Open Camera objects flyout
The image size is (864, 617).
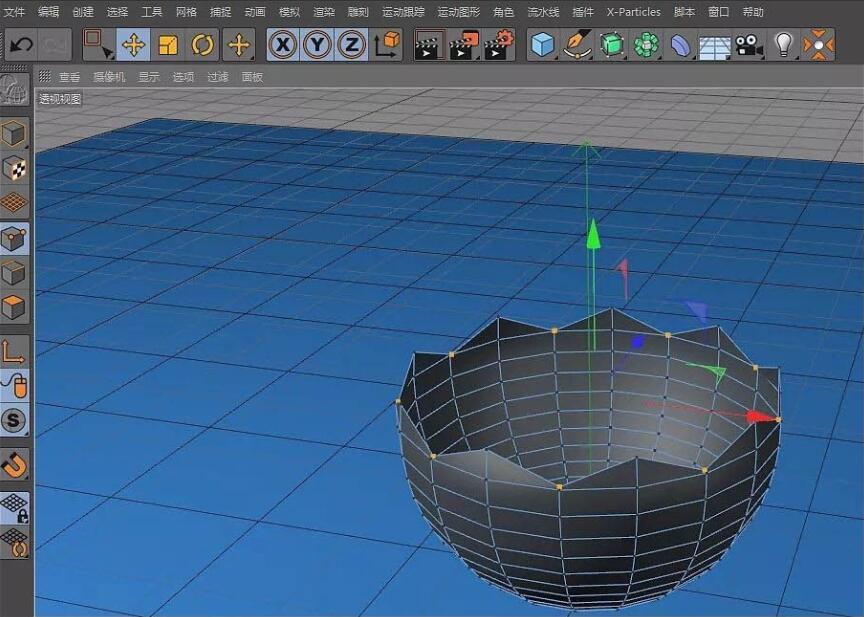tap(750, 45)
